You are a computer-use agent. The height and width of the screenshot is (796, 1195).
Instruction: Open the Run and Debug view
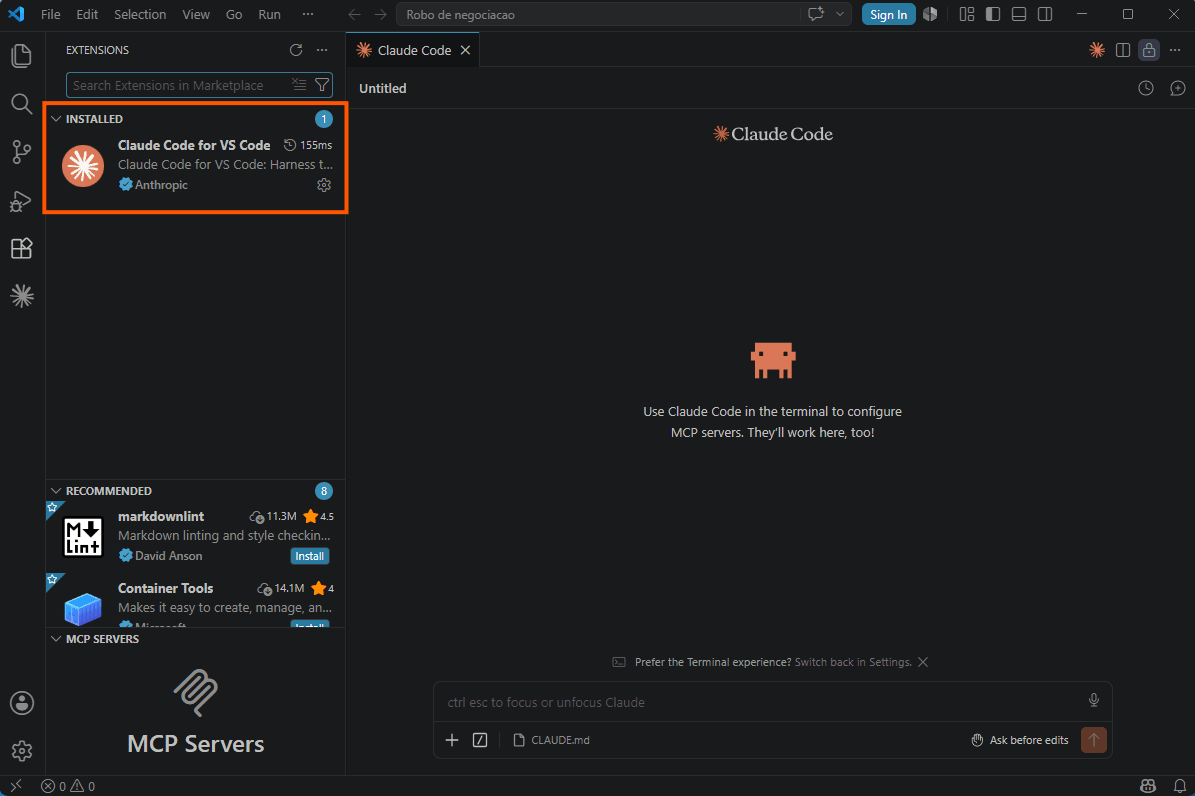(21, 201)
